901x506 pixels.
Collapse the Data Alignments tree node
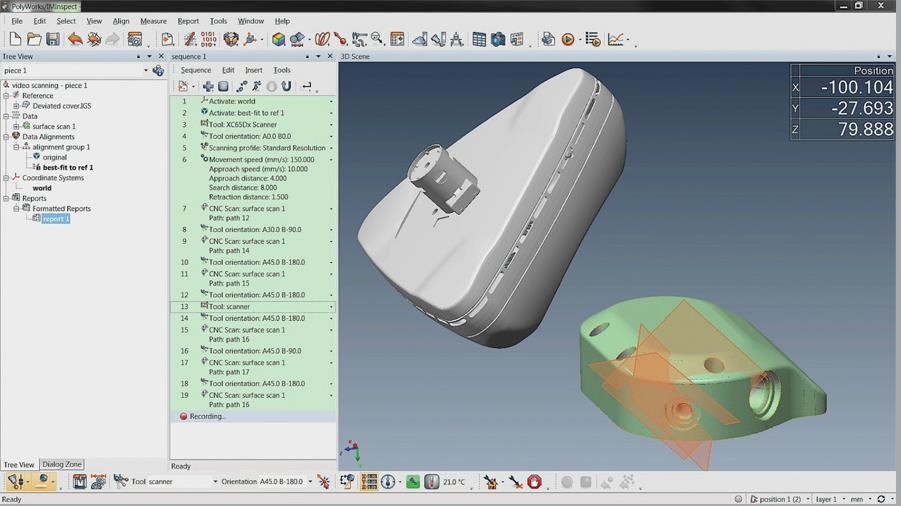6,137
